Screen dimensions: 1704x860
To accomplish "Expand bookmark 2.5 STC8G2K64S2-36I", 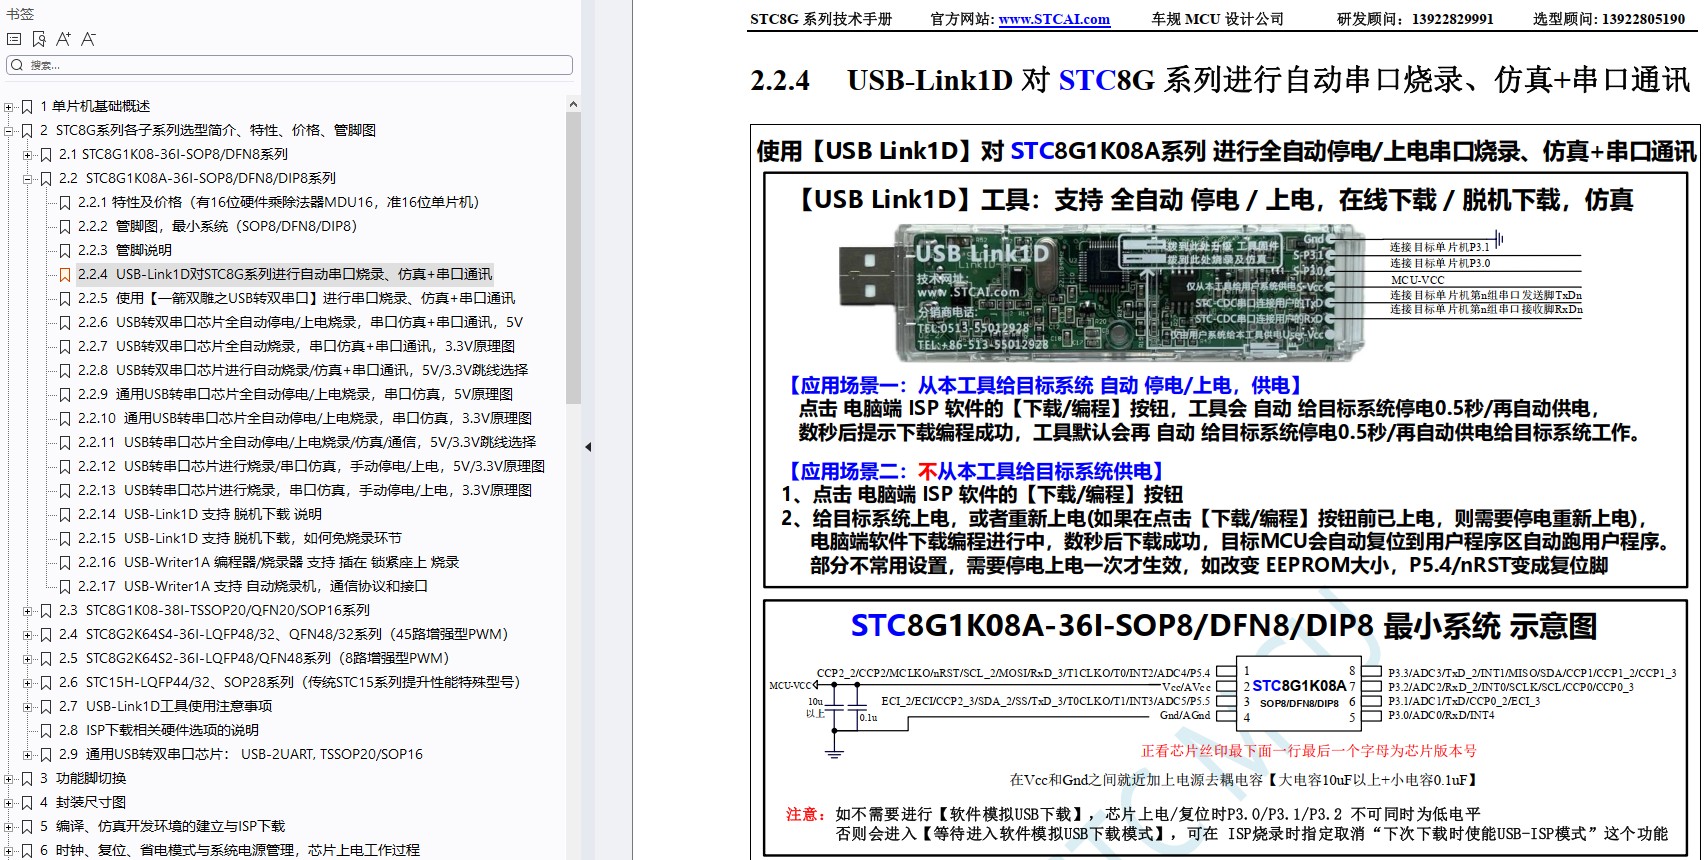I will 28,658.
